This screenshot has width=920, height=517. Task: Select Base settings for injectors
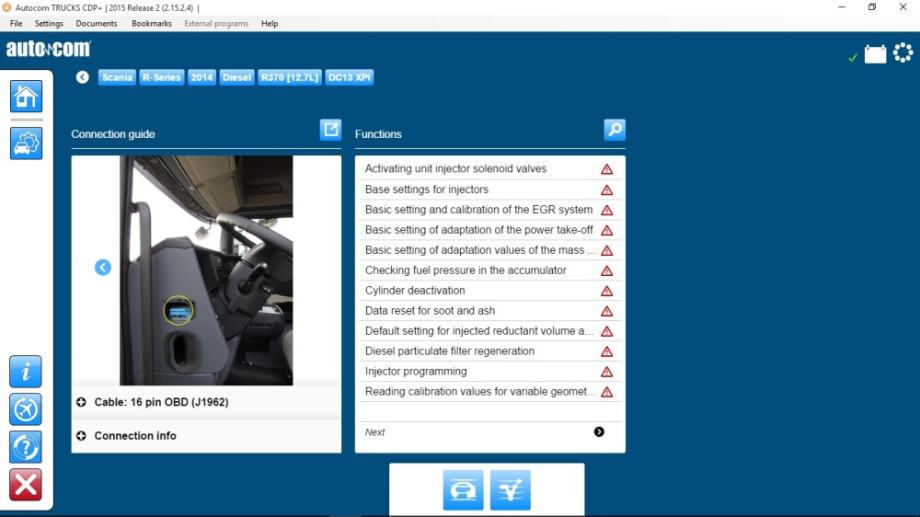click(x=490, y=190)
